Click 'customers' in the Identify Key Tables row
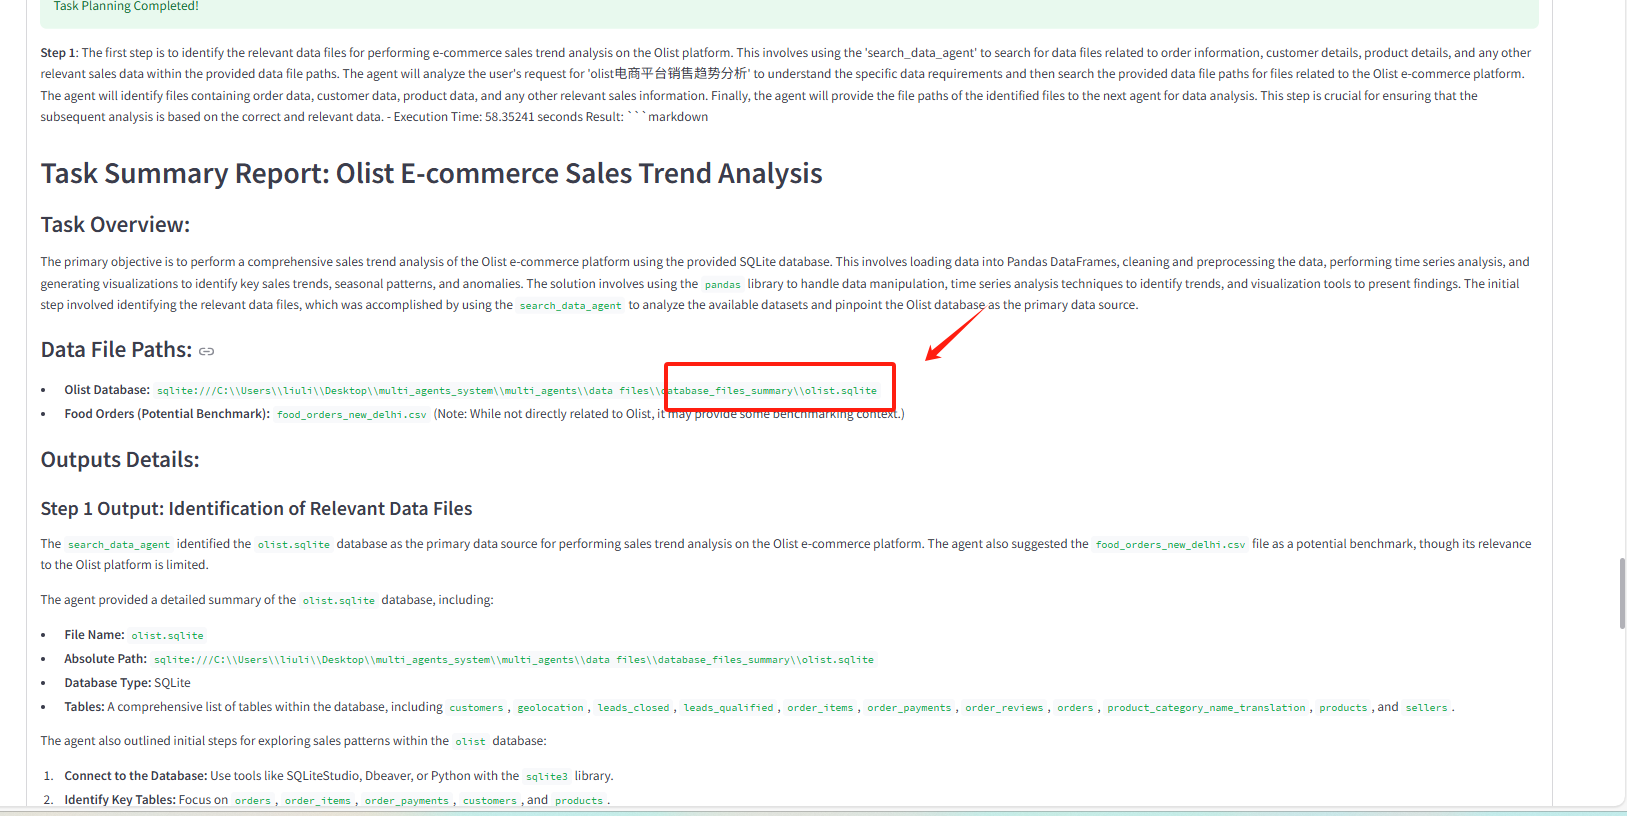 (490, 801)
